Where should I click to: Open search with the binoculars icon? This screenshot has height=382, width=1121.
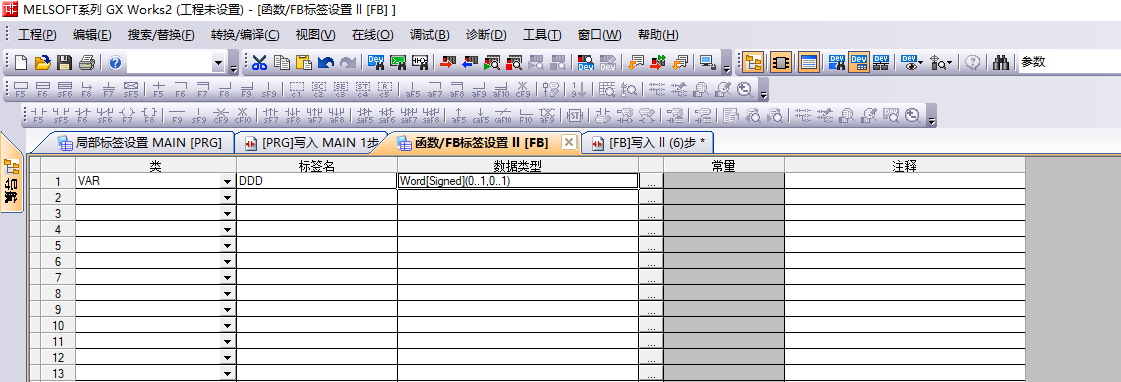[x=1001, y=63]
